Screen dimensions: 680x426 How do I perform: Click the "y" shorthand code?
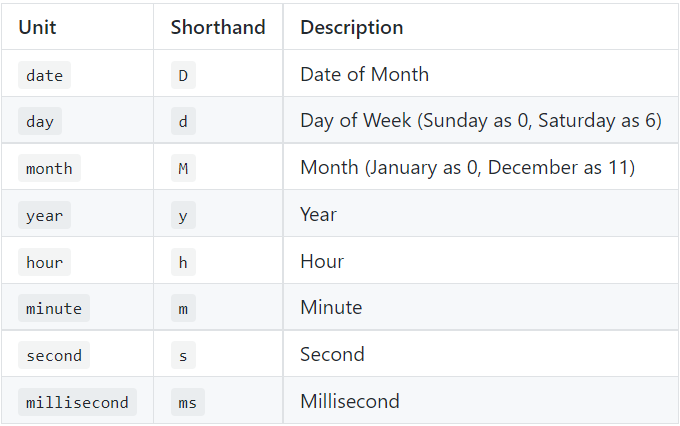click(x=183, y=215)
